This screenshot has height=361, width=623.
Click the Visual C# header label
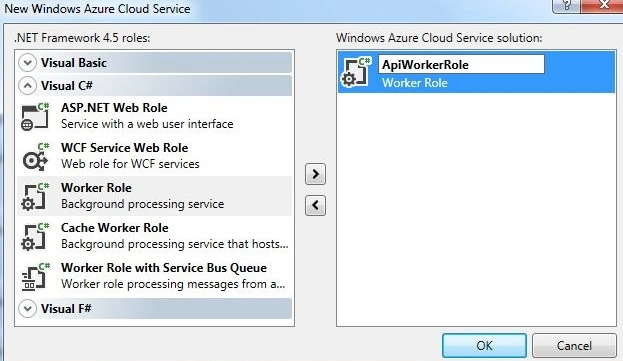[x=67, y=86]
